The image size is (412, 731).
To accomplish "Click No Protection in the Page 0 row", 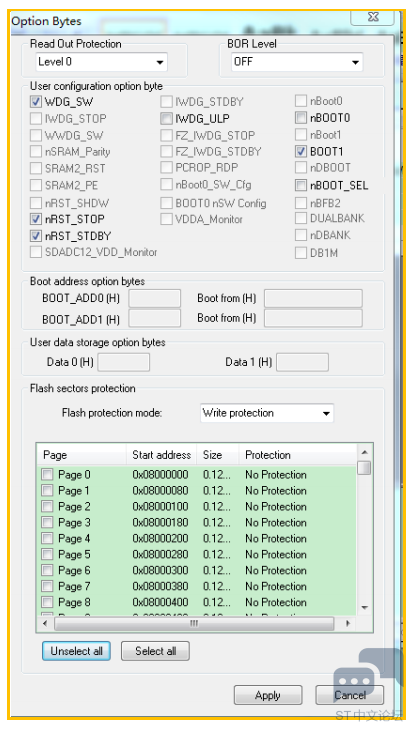I will pyautogui.click(x=276, y=475).
